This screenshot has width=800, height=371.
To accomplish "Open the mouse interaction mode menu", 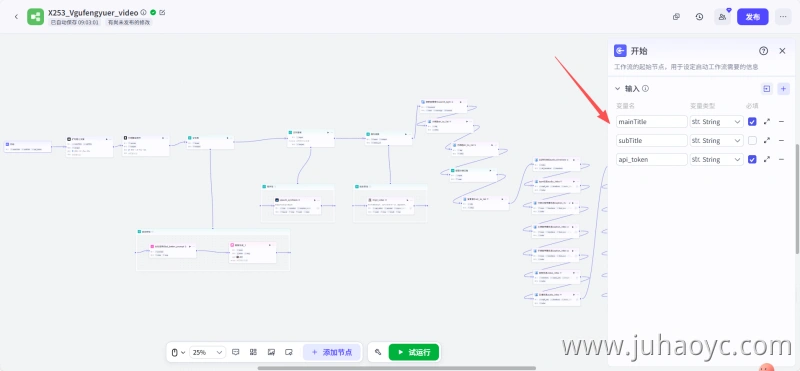I will click(x=178, y=352).
